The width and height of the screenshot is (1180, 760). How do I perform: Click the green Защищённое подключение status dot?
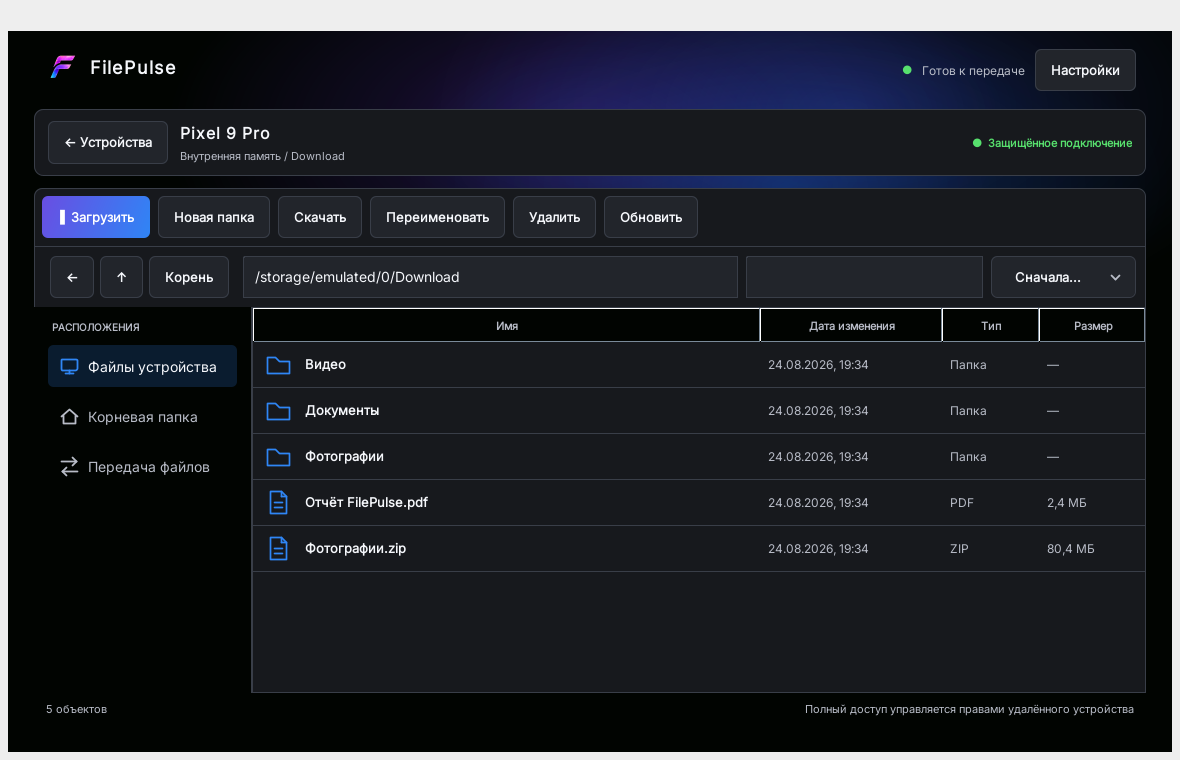click(x=977, y=143)
